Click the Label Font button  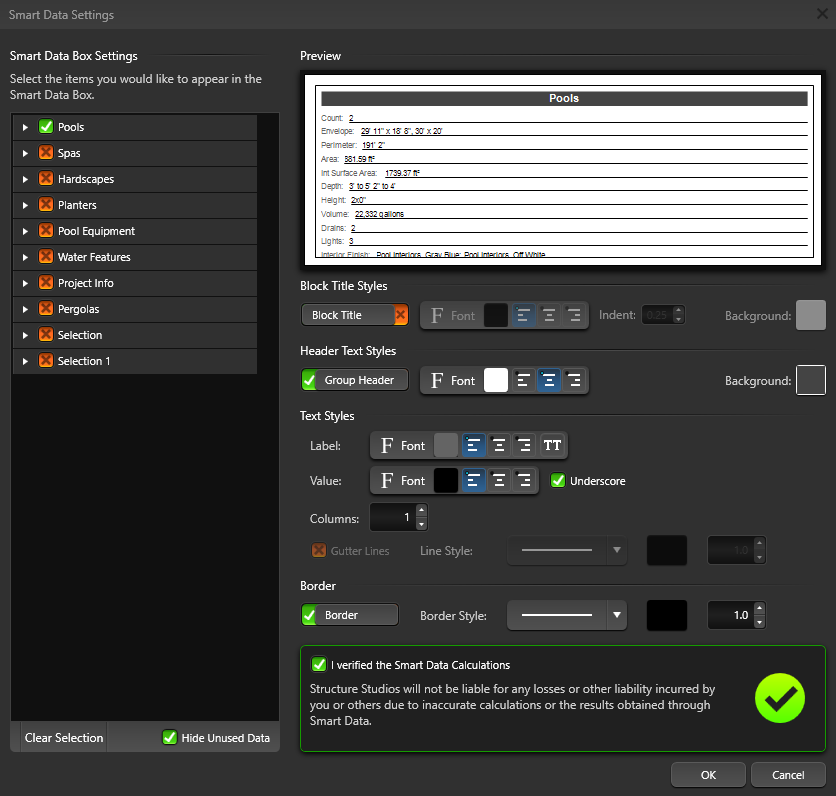coord(402,446)
